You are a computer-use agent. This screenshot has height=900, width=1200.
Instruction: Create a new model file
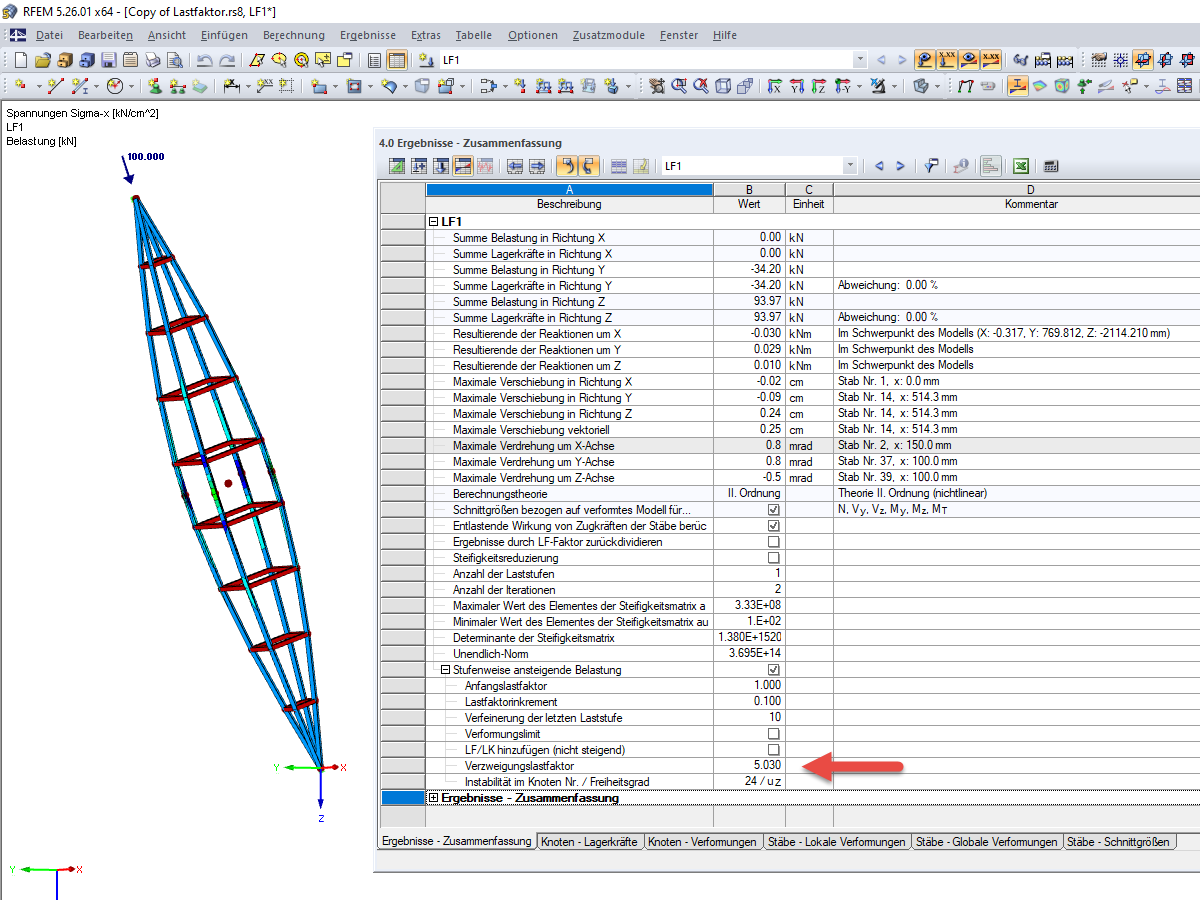[x=20, y=60]
